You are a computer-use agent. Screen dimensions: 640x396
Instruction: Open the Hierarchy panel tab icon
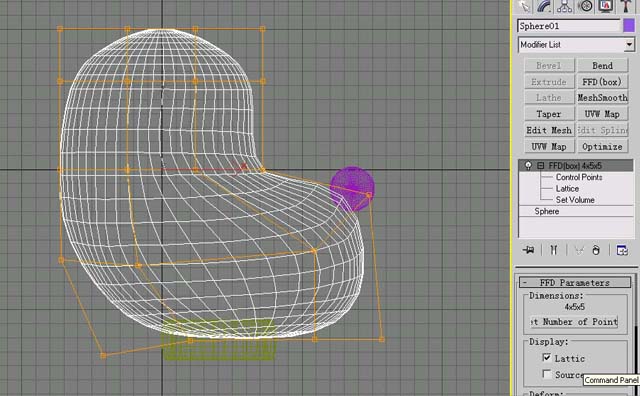click(x=565, y=6)
